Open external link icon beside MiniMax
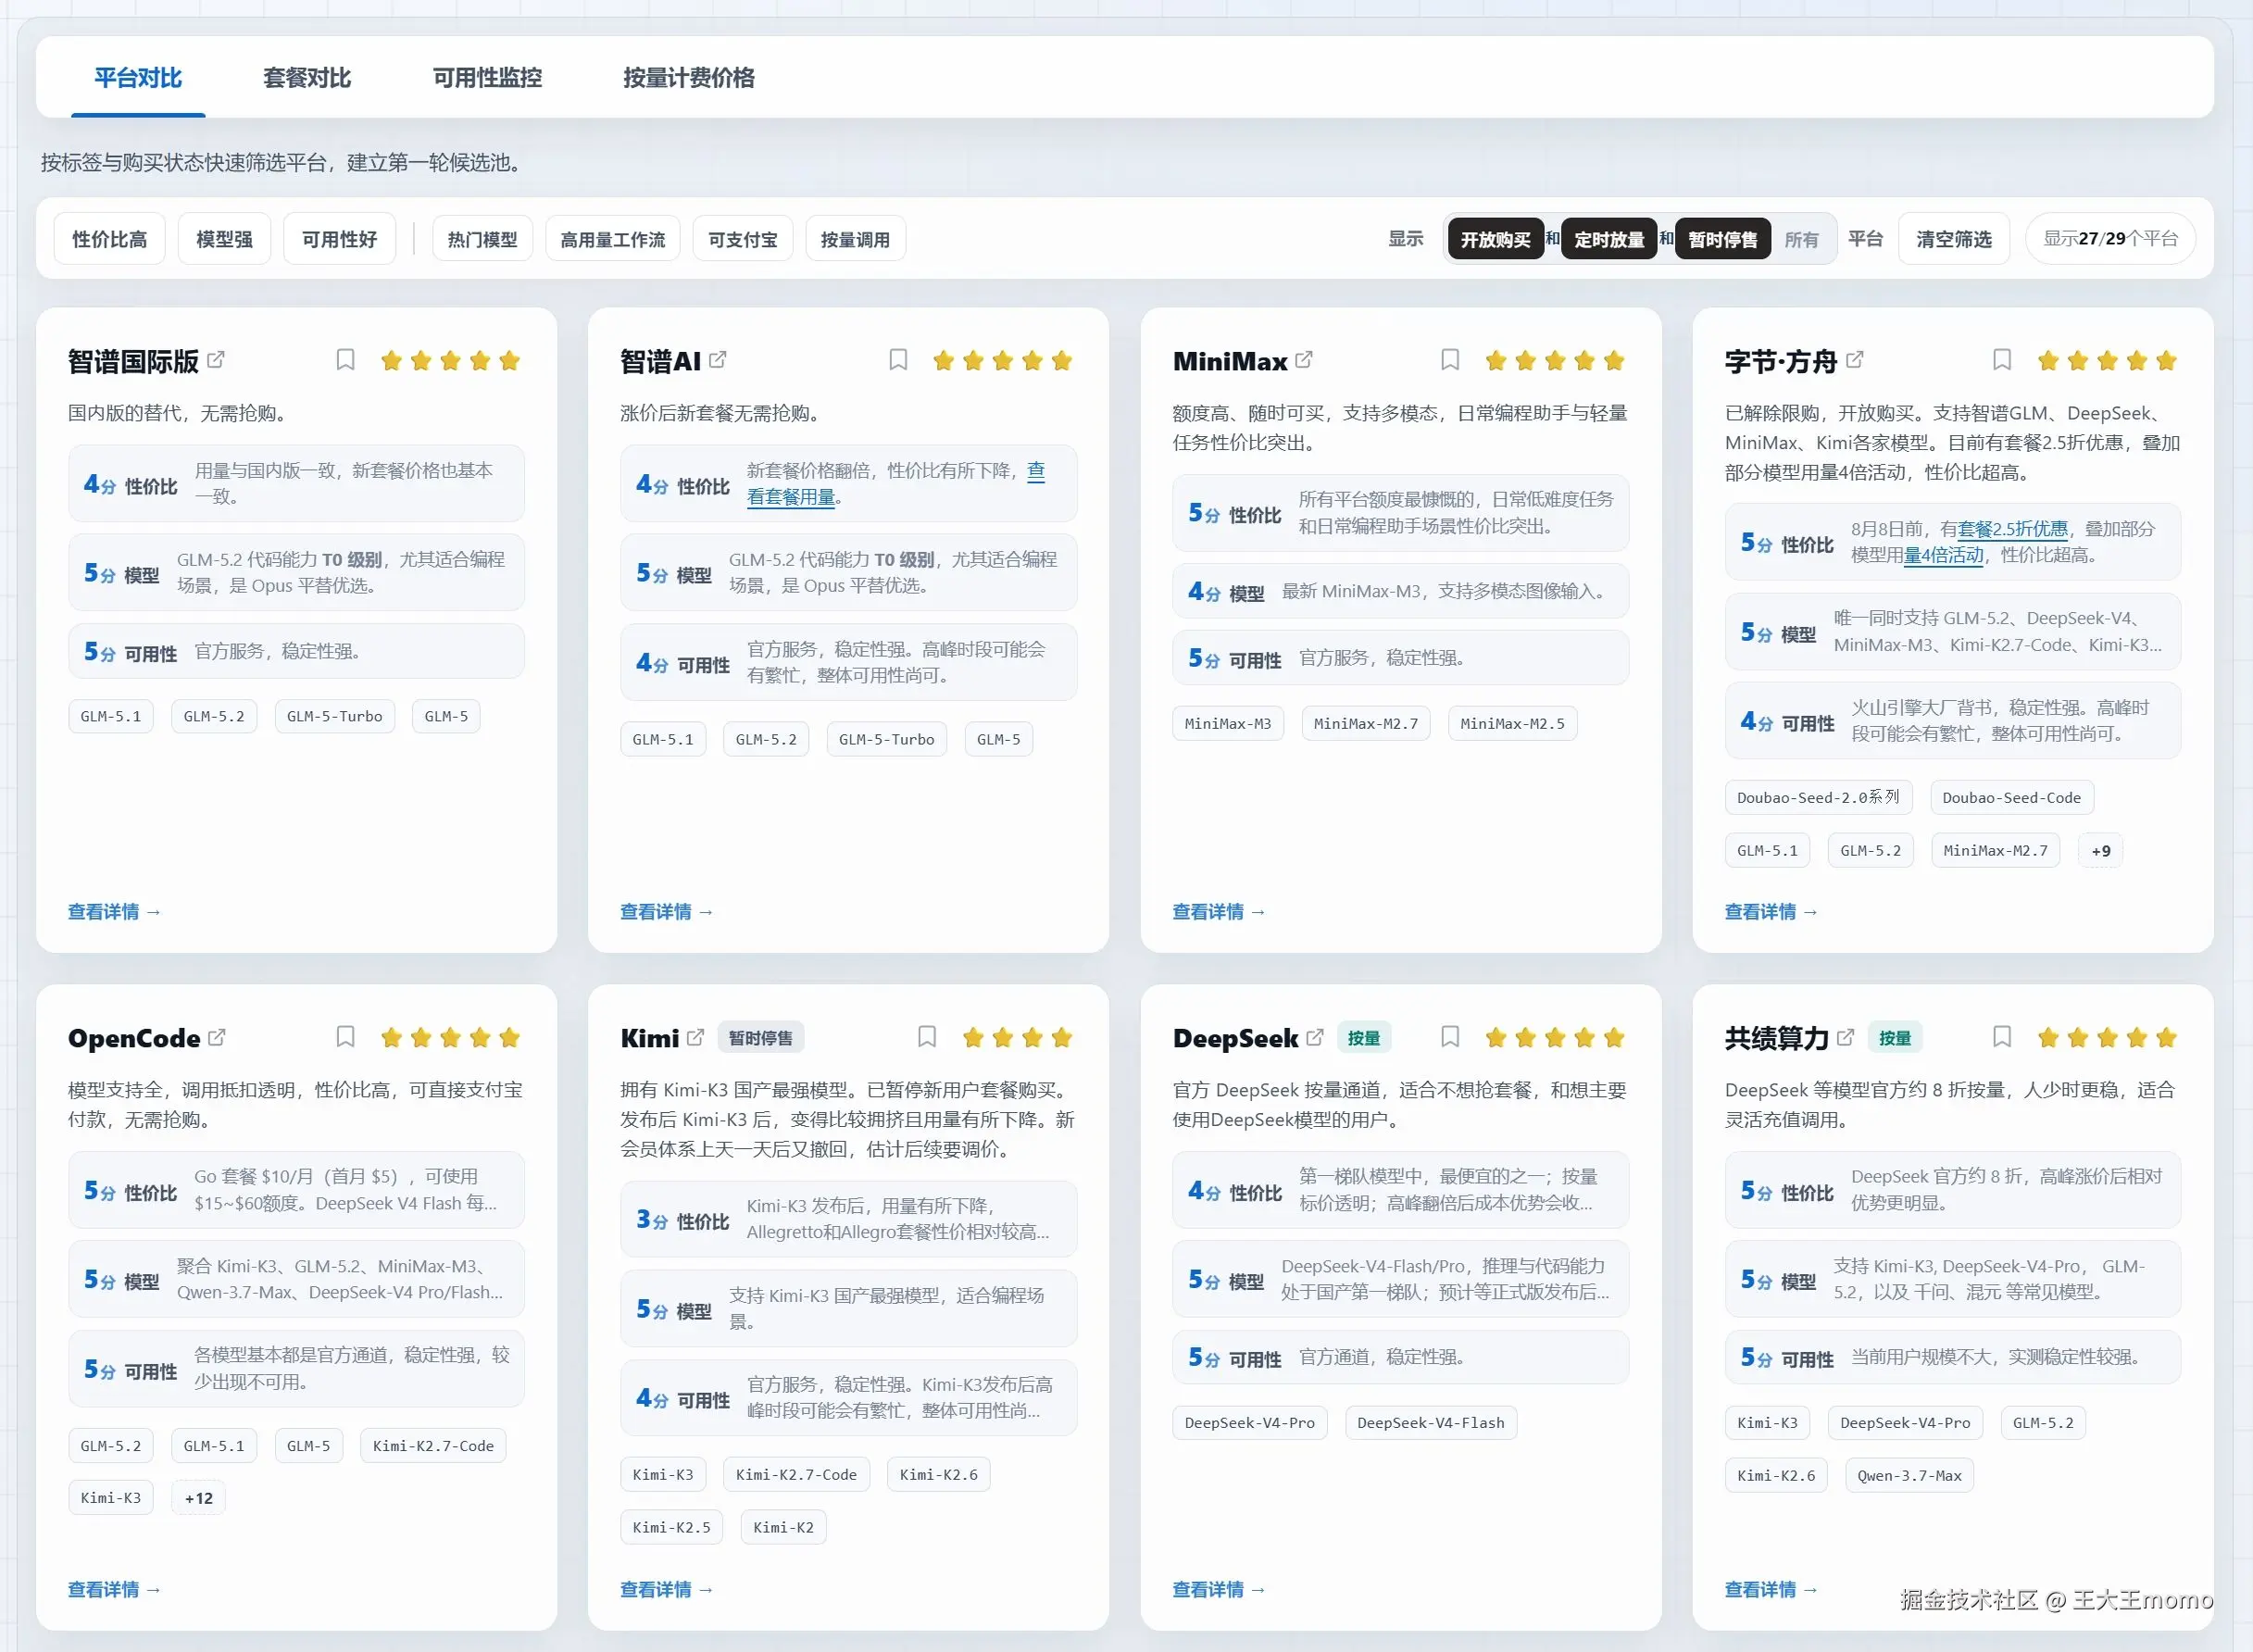This screenshot has width=2253, height=1652. click(1304, 359)
